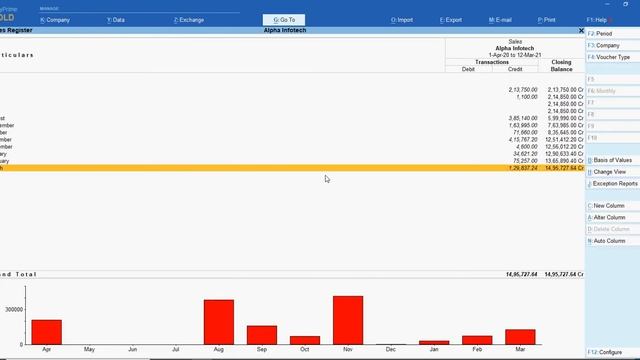Click the Transactions header
The height and width of the screenshot is (360, 640).
tap(492, 62)
